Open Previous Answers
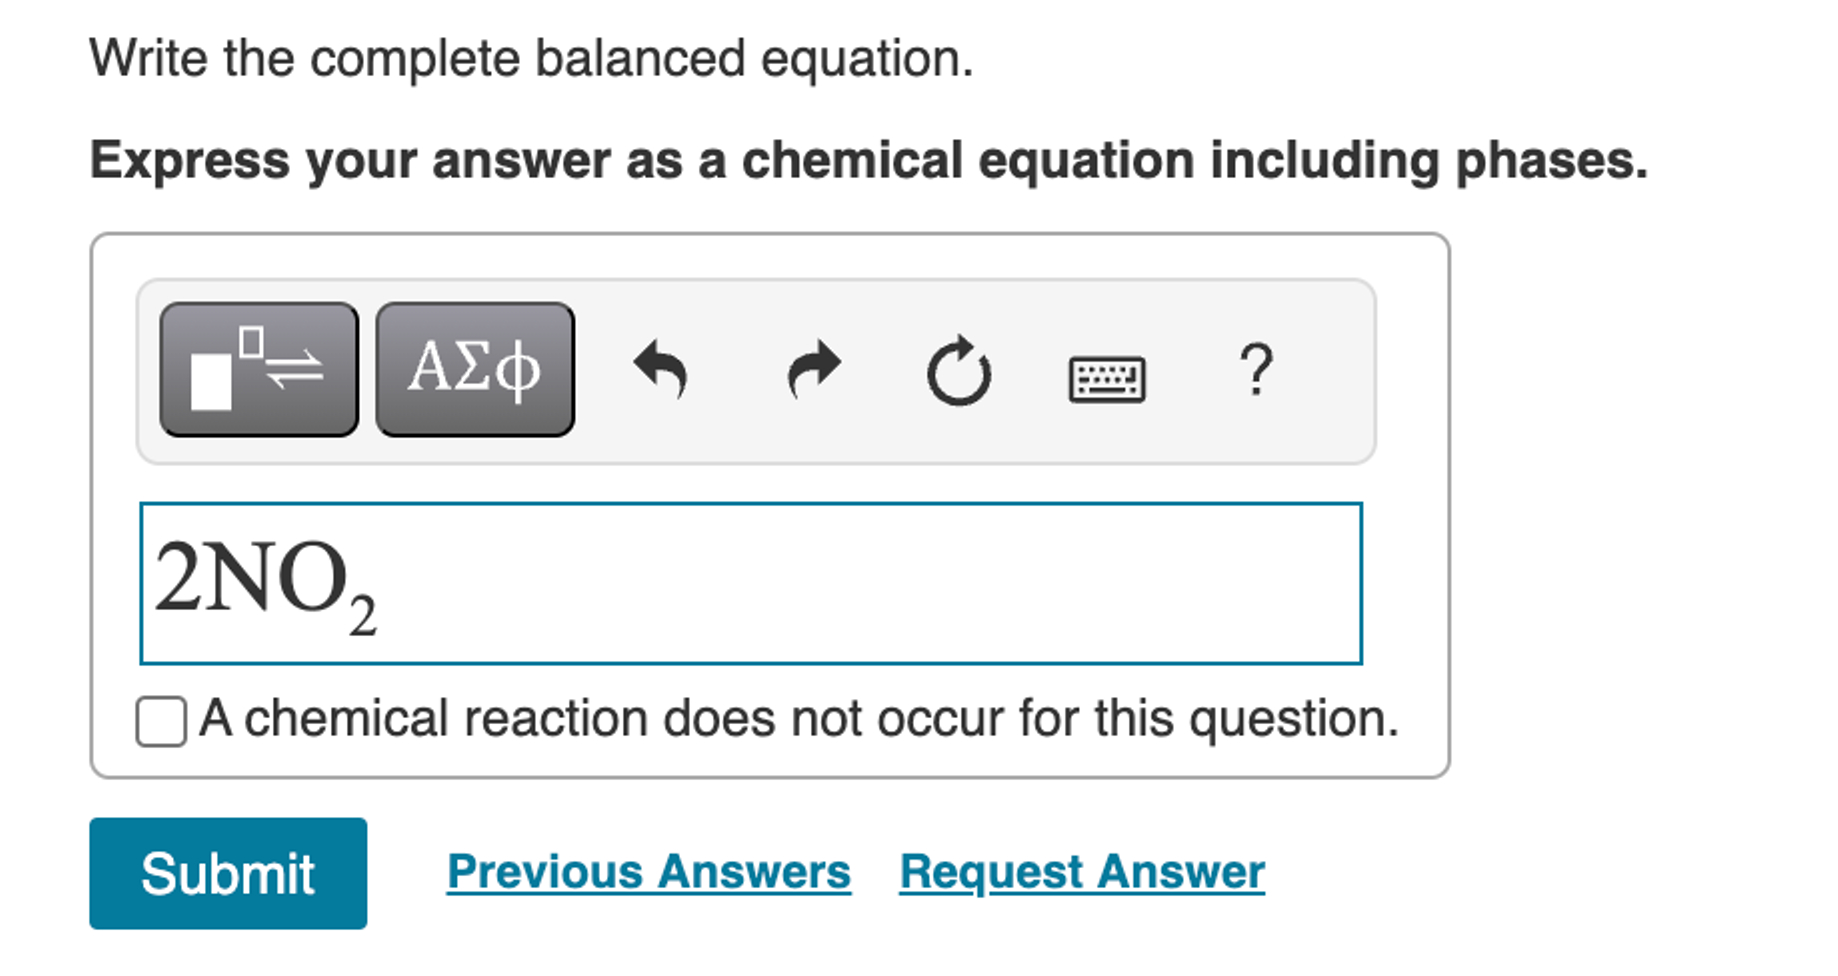Screen dimensions: 1838x976 coord(649,871)
